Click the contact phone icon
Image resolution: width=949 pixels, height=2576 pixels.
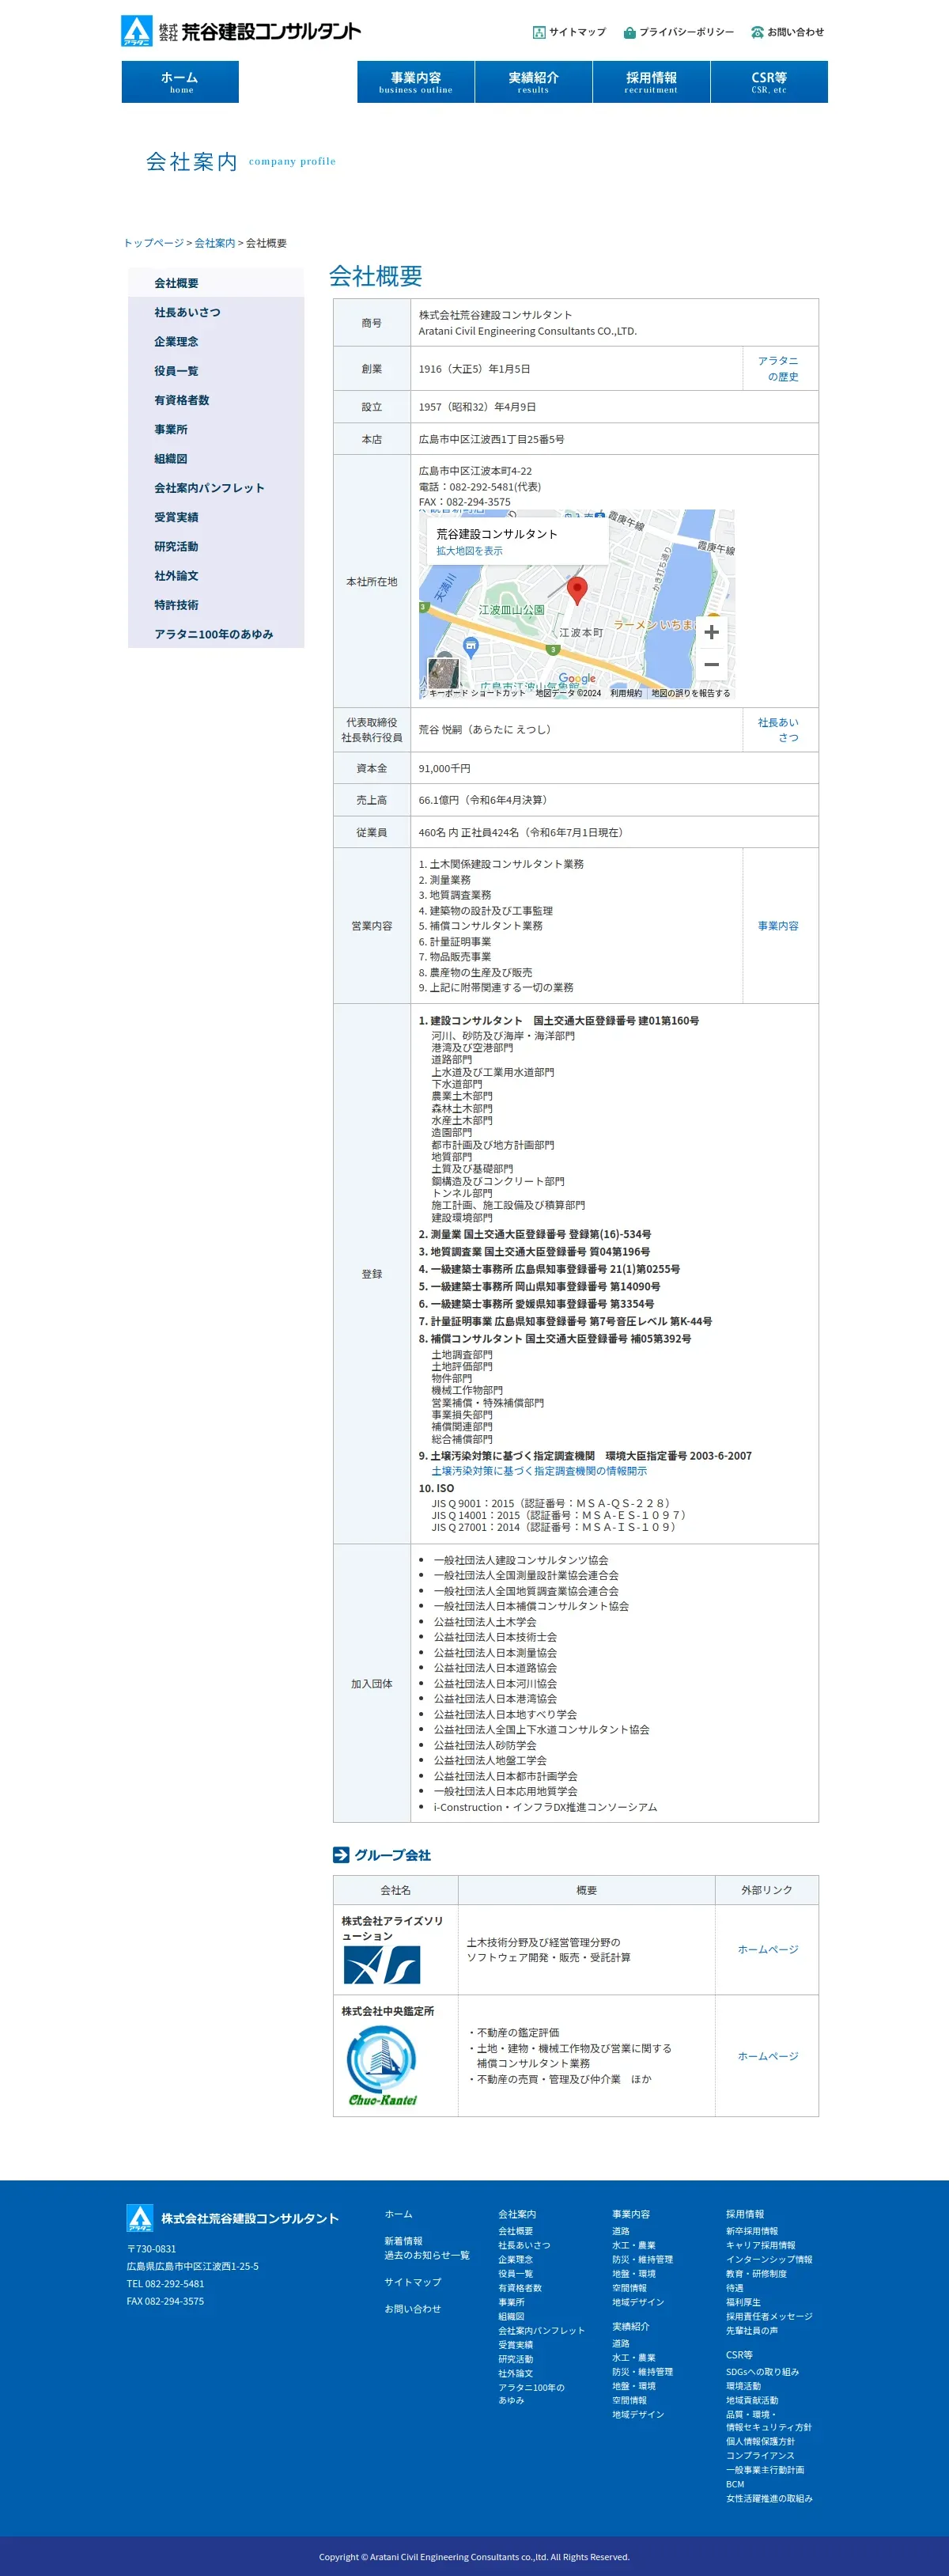(x=757, y=32)
